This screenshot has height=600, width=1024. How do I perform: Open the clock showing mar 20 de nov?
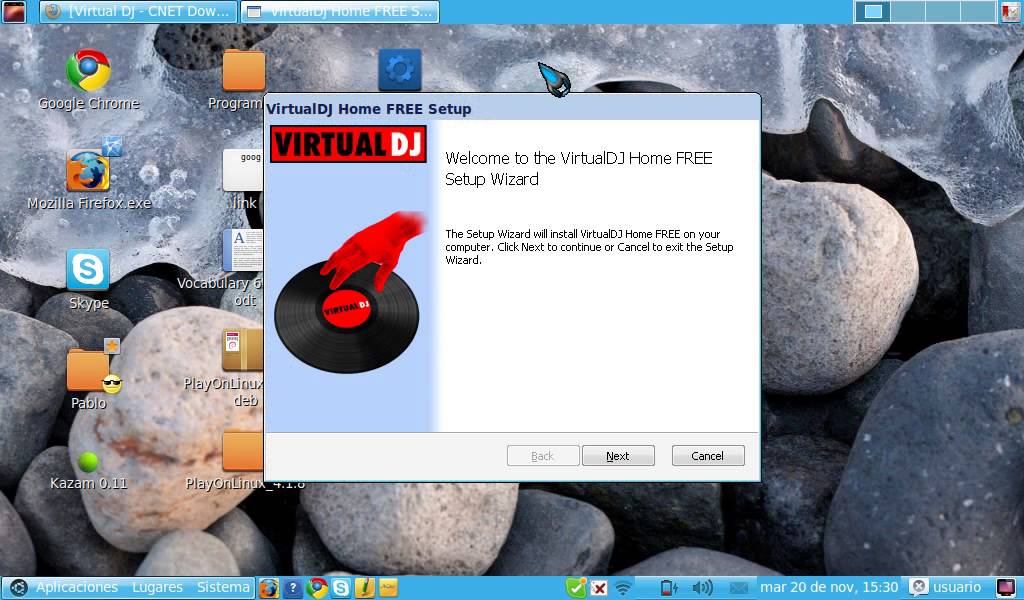point(829,587)
